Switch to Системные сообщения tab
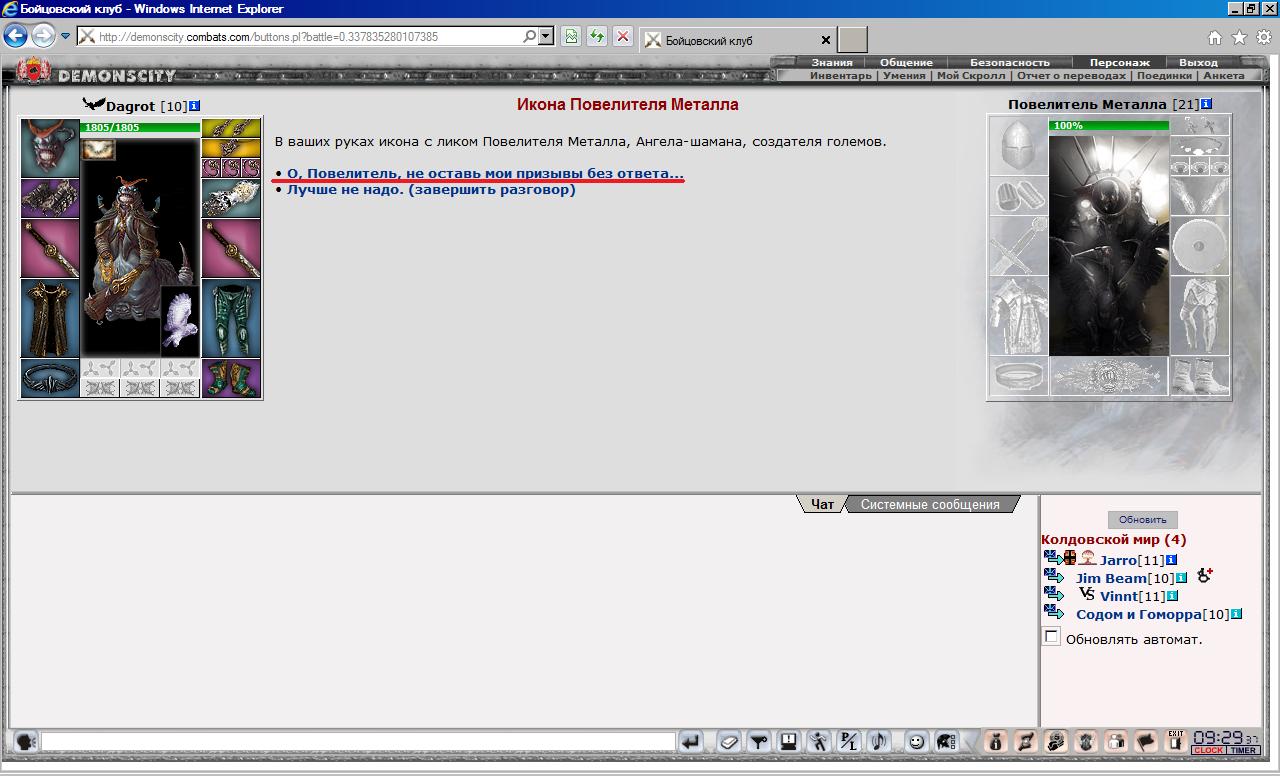This screenshot has height=777, width=1280. pos(930,504)
